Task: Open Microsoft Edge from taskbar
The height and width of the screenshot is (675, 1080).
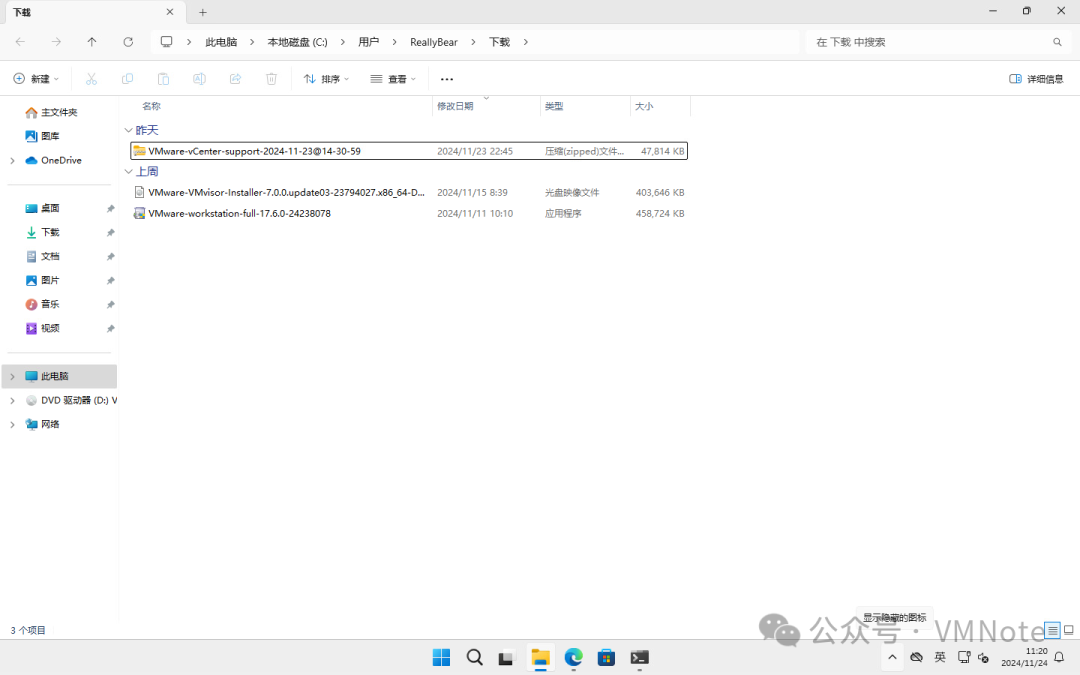Action: tap(573, 657)
